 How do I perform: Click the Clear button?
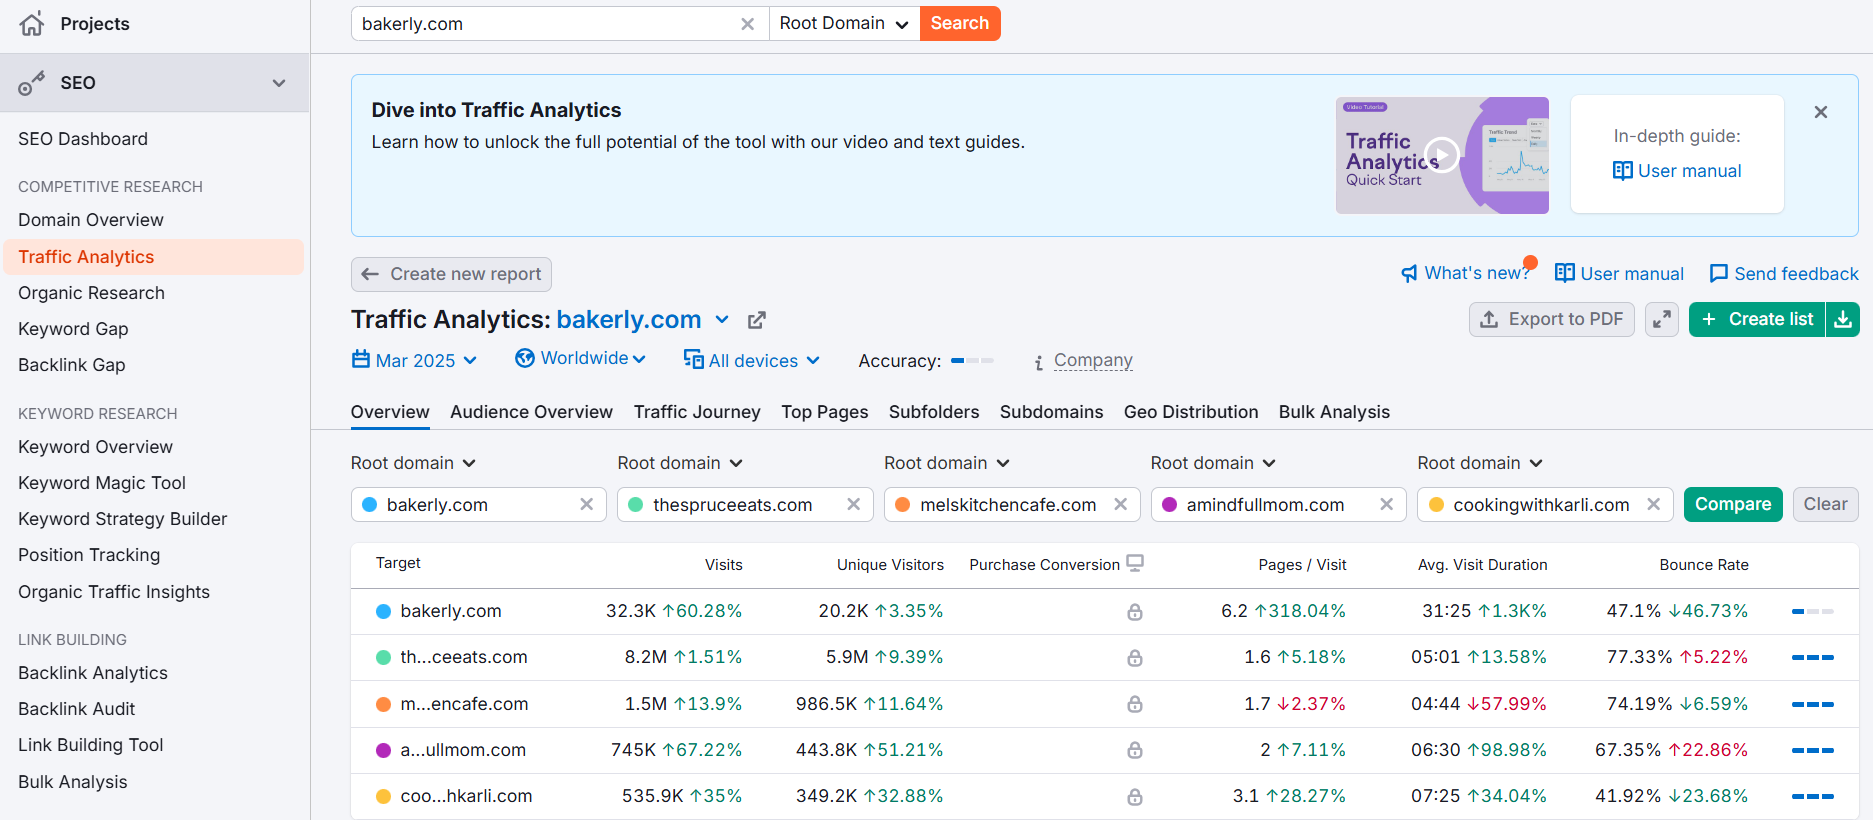click(1825, 504)
